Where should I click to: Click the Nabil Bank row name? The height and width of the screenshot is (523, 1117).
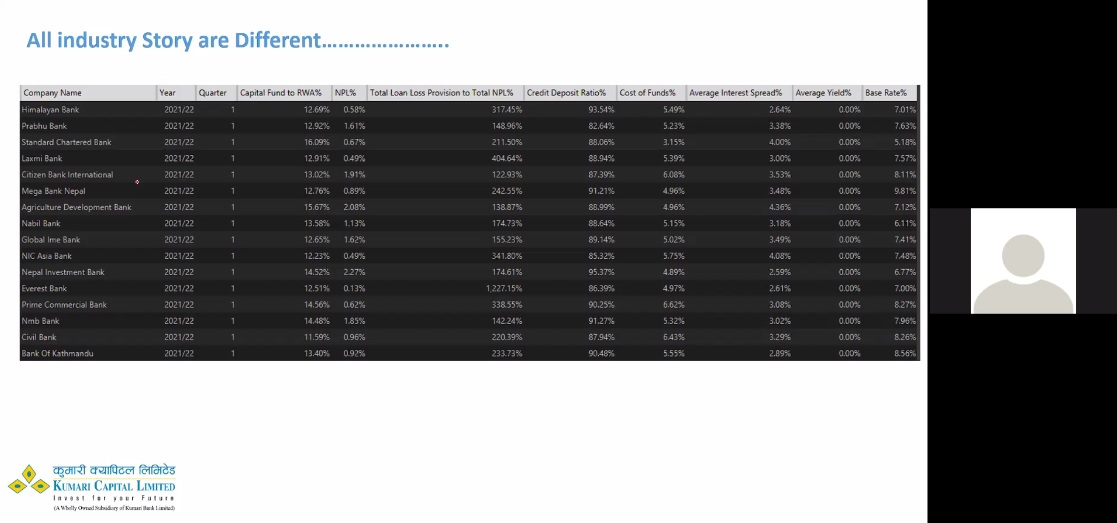[41, 224]
